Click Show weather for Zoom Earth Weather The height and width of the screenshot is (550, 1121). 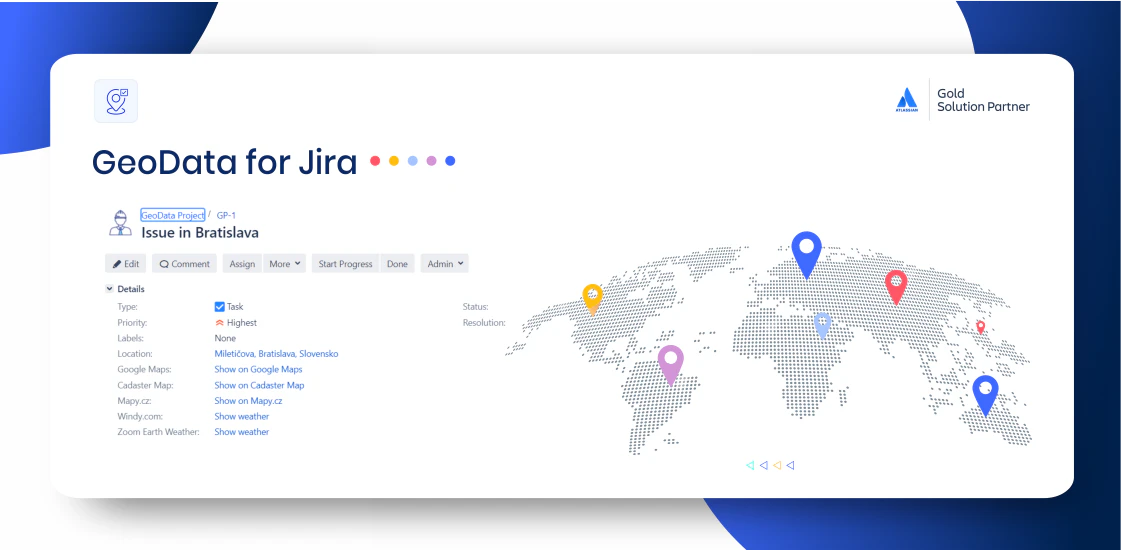242,432
